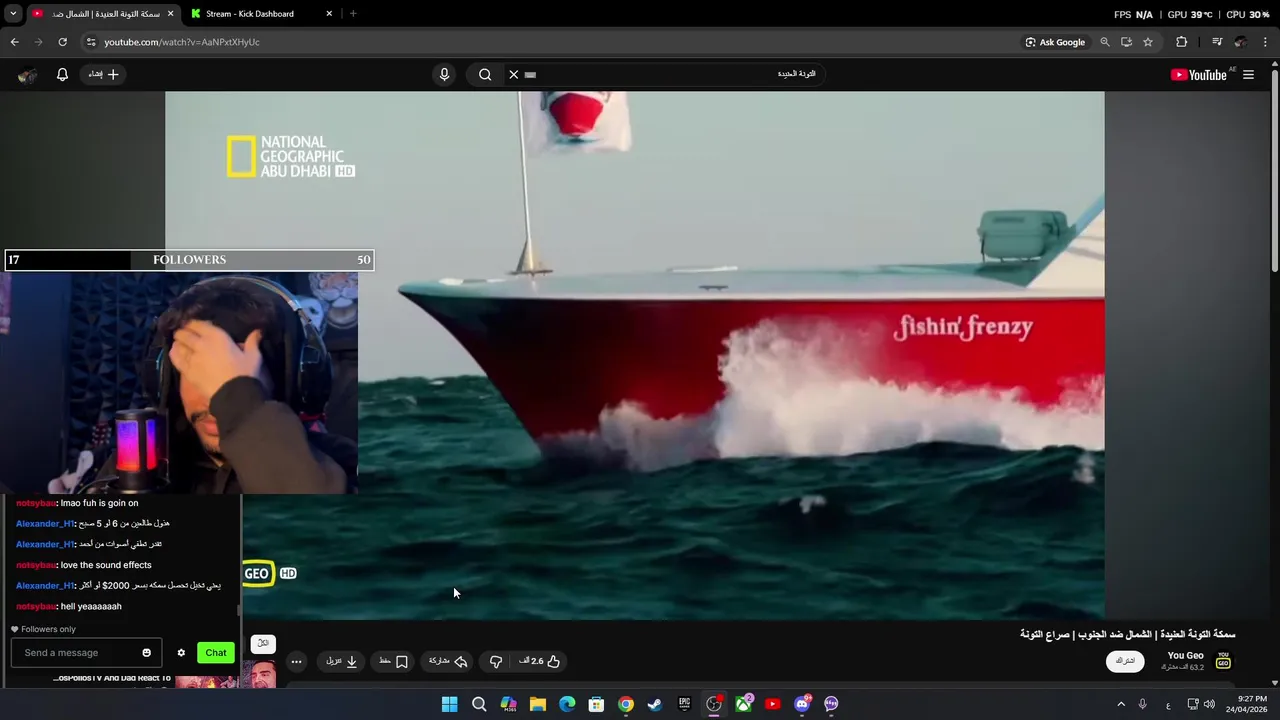Open Google Chrome from taskbar
The height and width of the screenshot is (720, 1280).
625,704
